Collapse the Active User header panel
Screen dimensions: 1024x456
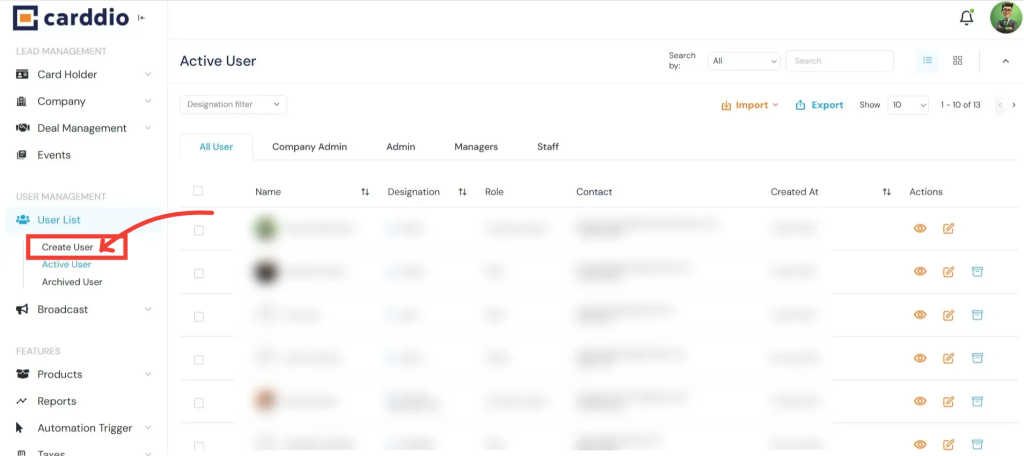coord(1006,61)
